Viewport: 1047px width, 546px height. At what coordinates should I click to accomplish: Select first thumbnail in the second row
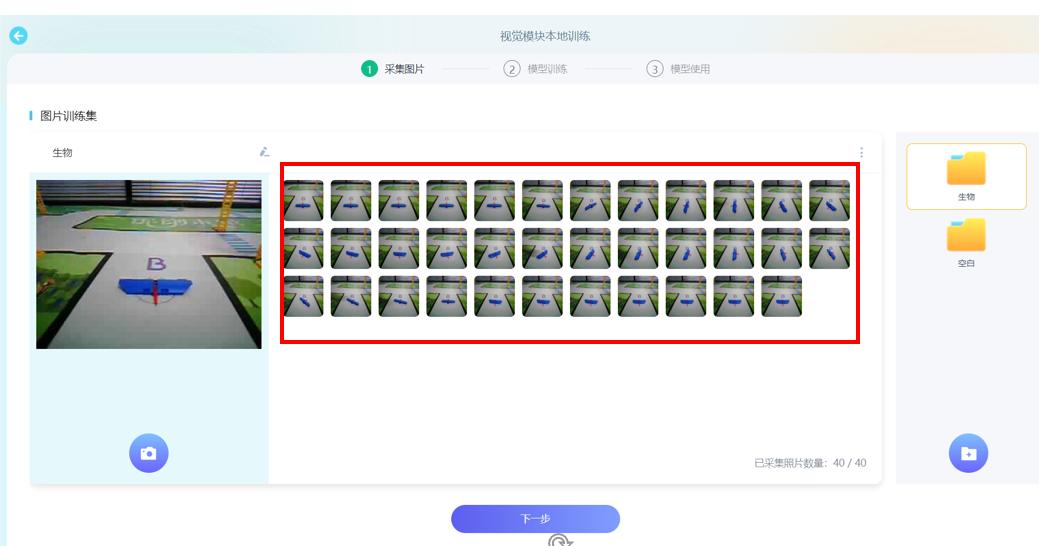(x=303, y=248)
